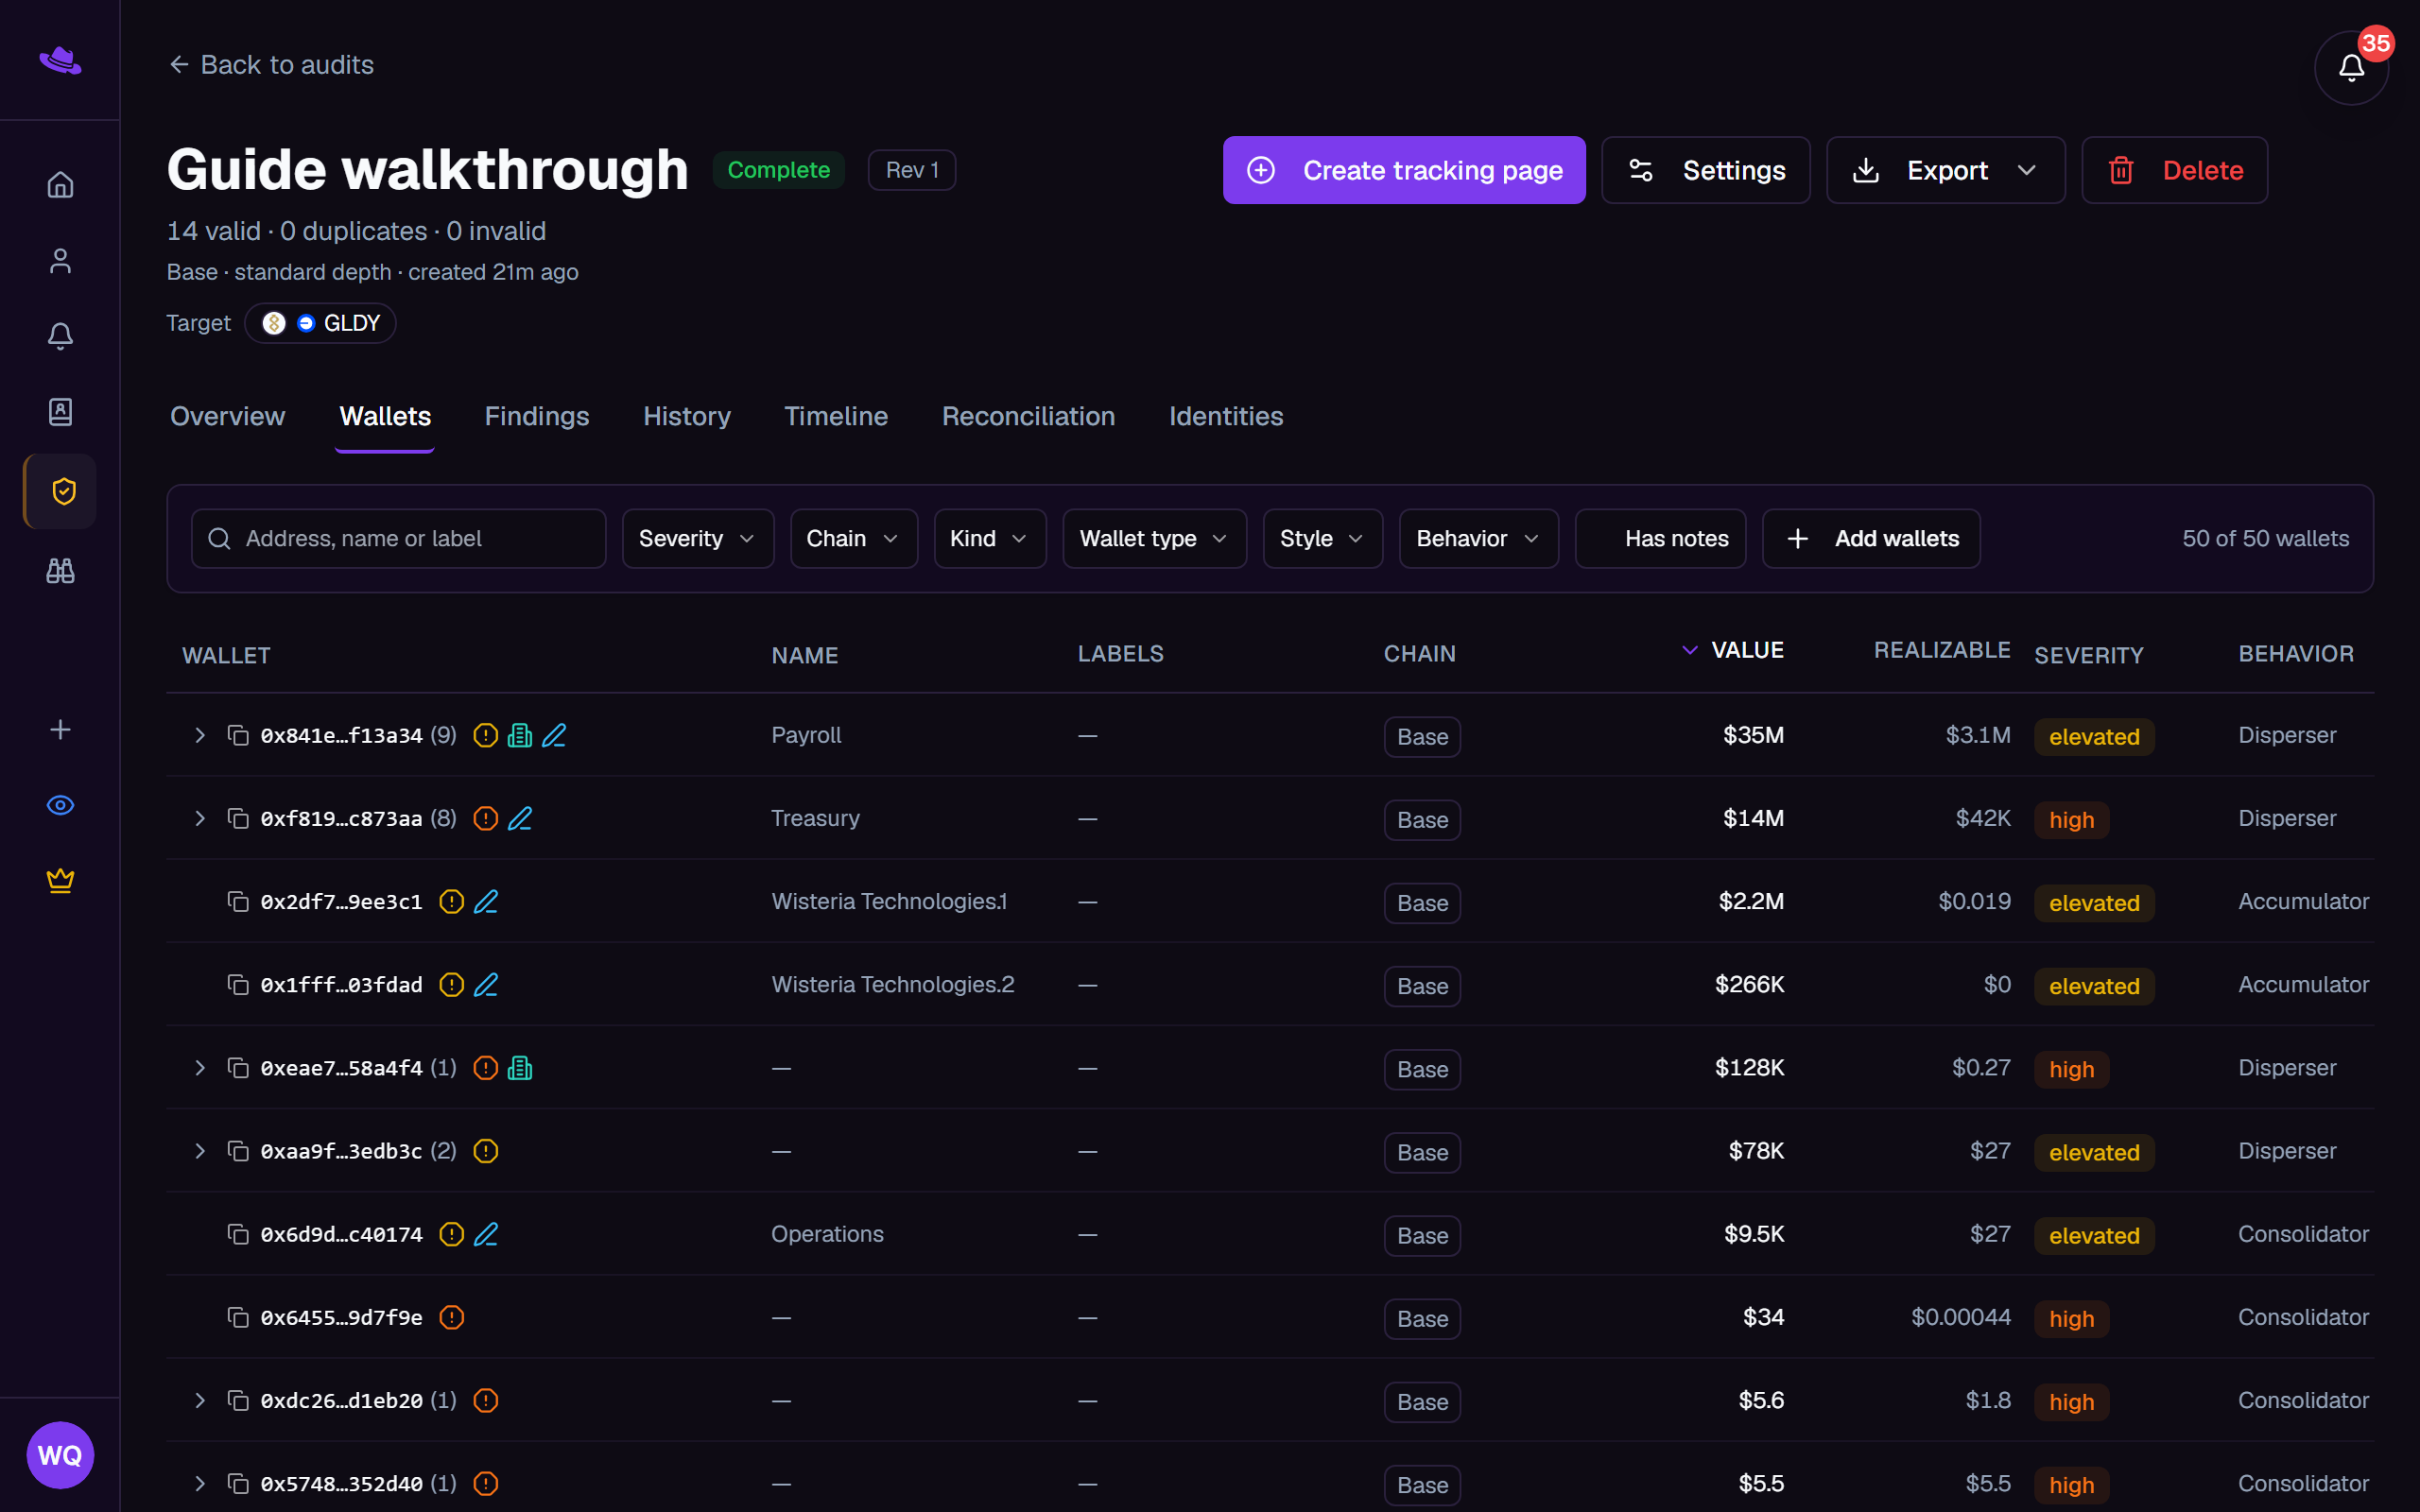Open the Export dropdown menu
This screenshot has width=2420, height=1512.
tap(1945, 170)
